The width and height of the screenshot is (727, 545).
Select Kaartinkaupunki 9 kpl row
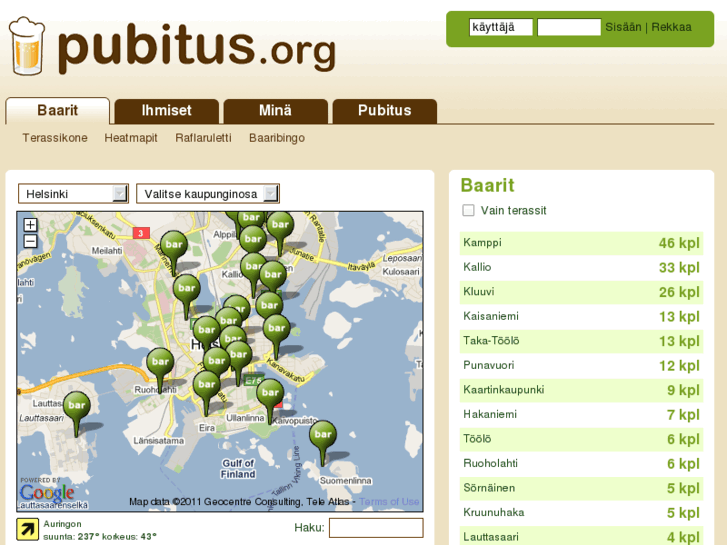point(581,390)
